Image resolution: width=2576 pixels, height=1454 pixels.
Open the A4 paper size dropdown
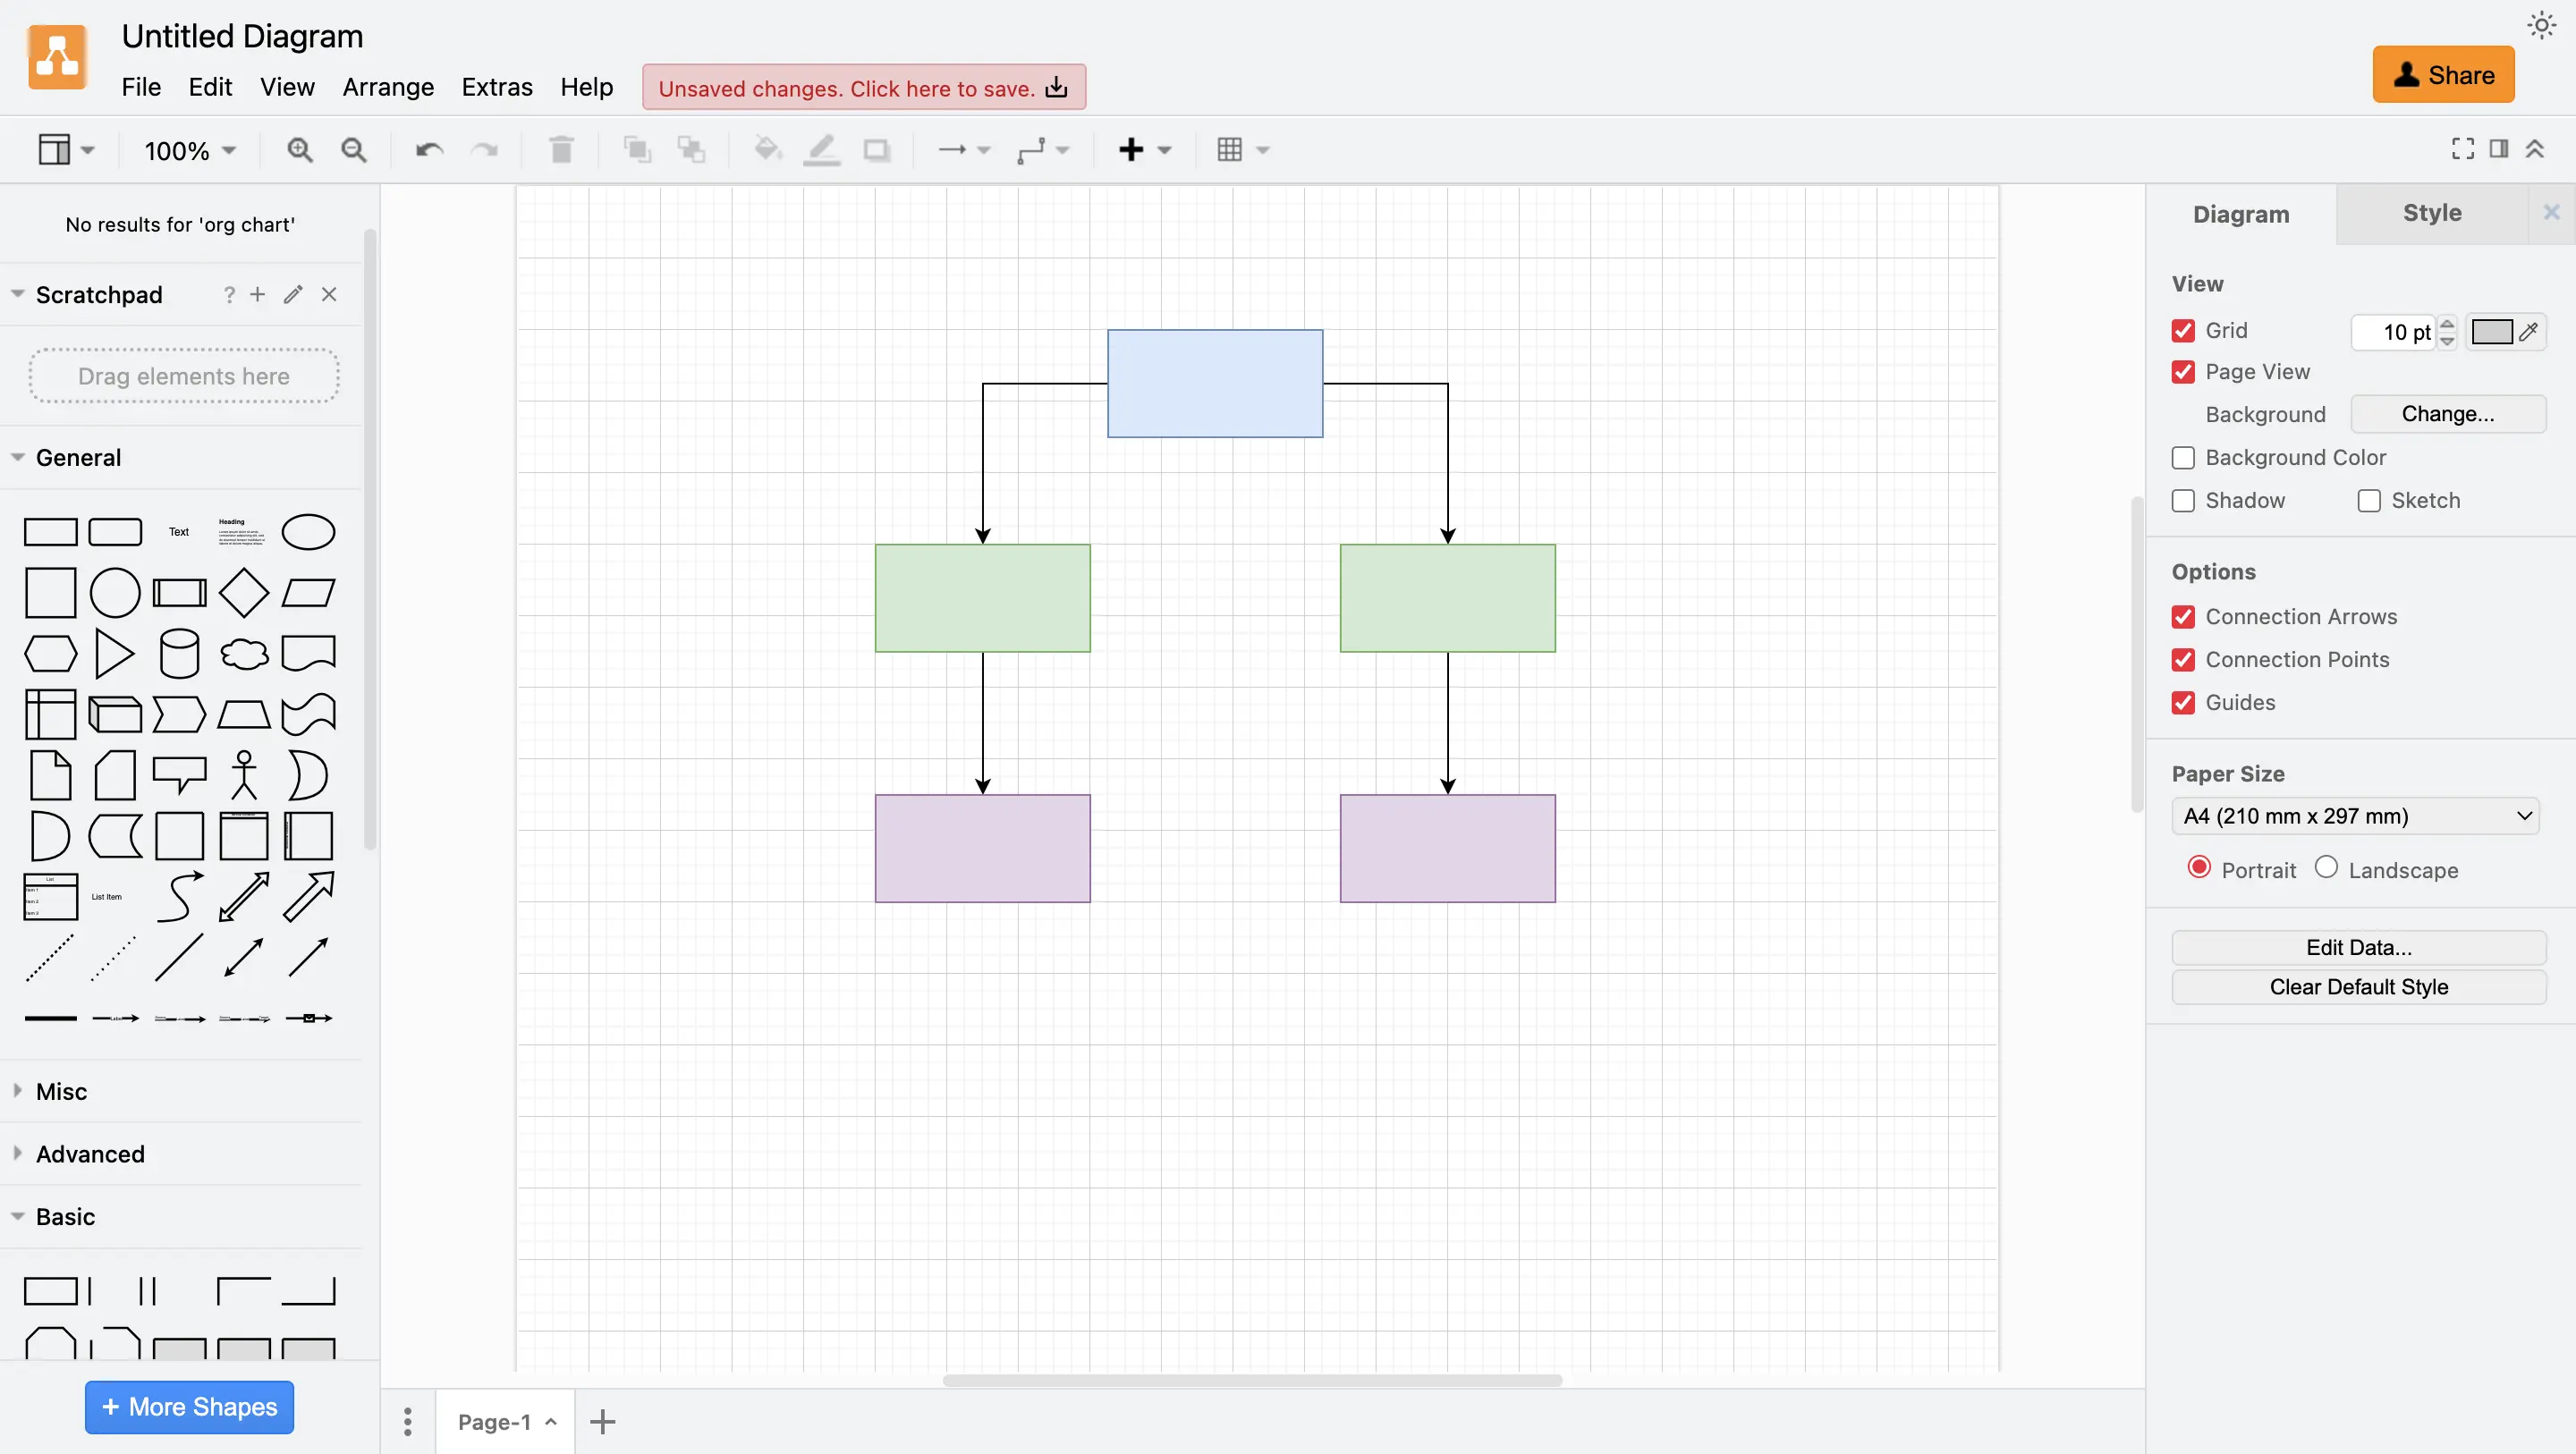(2355, 816)
